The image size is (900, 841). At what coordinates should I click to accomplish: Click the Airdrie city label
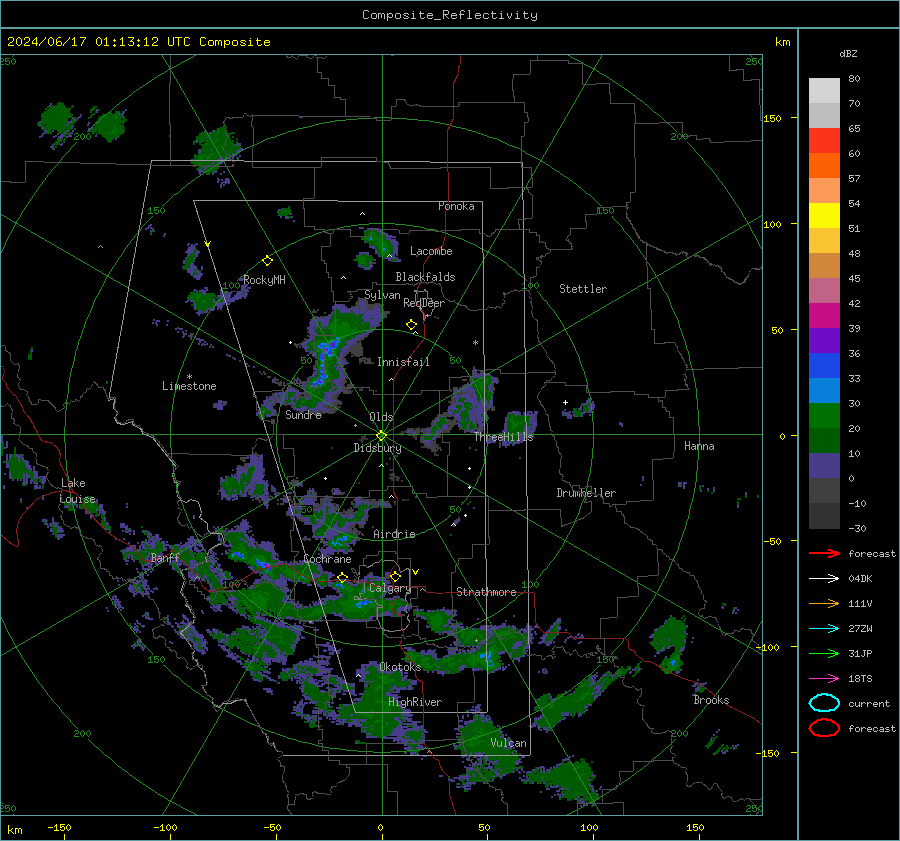click(394, 534)
